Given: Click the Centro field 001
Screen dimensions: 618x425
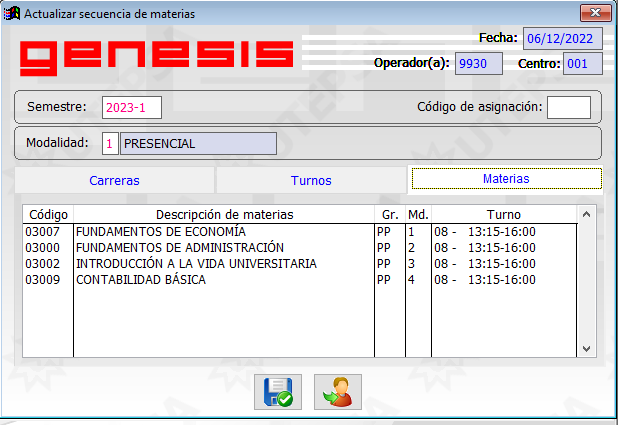Looking at the screenshot, I should point(583,63).
